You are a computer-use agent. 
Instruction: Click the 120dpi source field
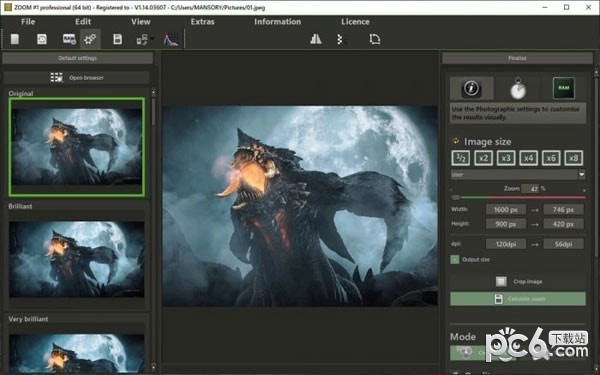point(505,244)
